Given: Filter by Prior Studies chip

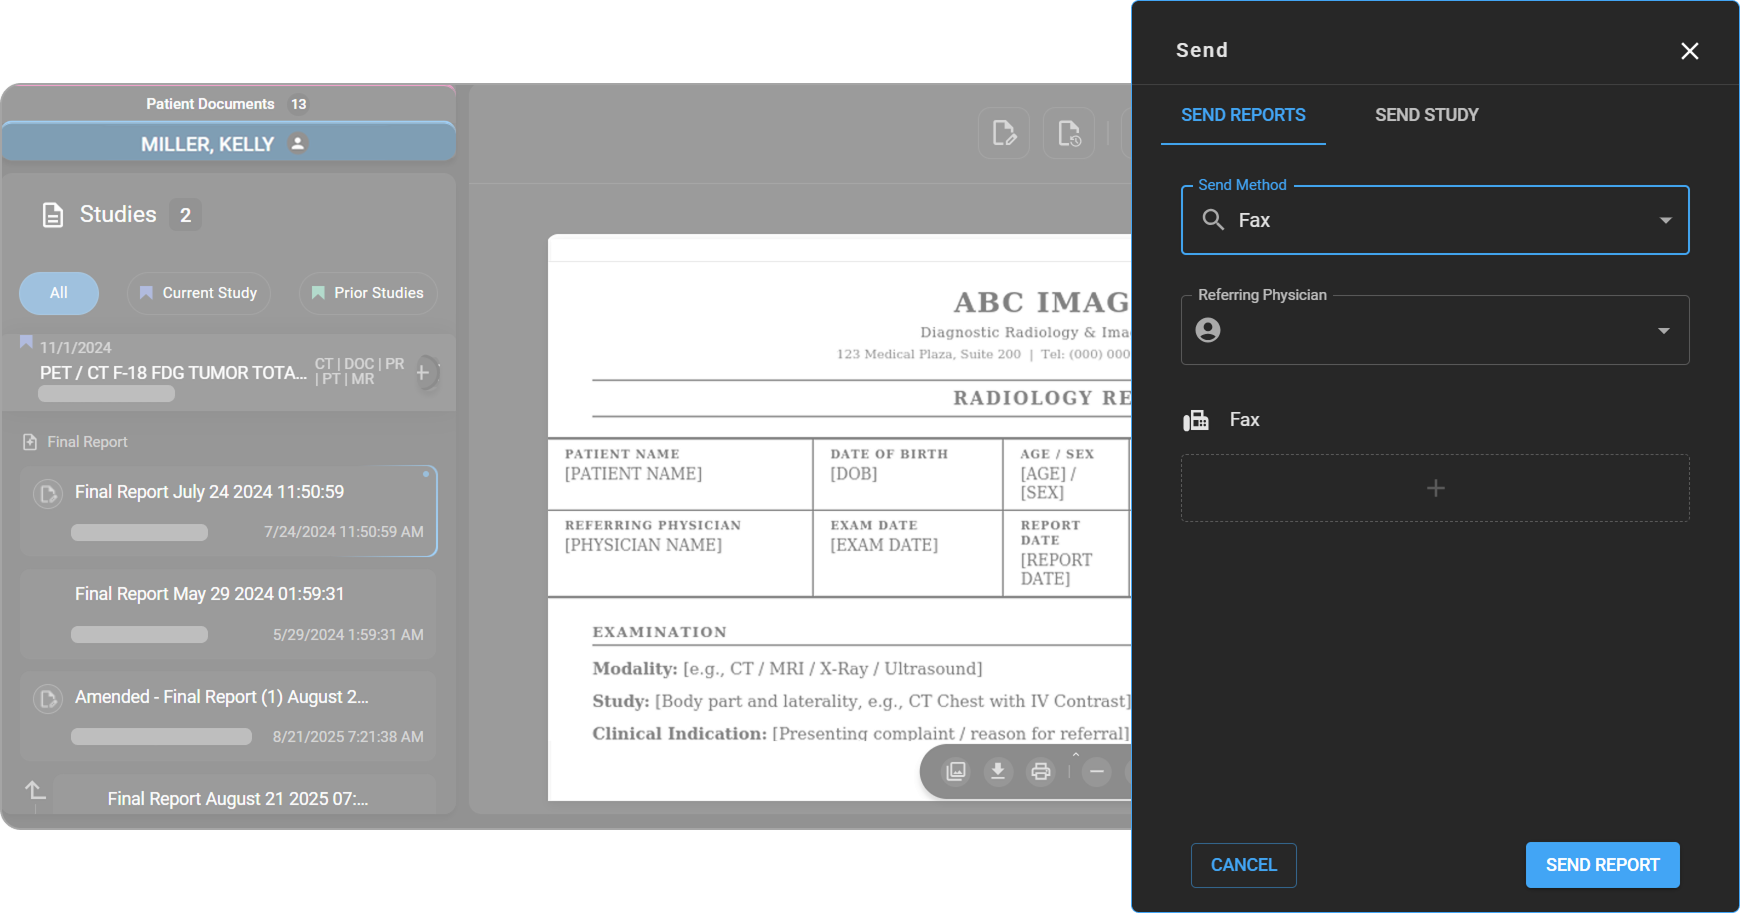Looking at the screenshot, I should [x=367, y=293].
